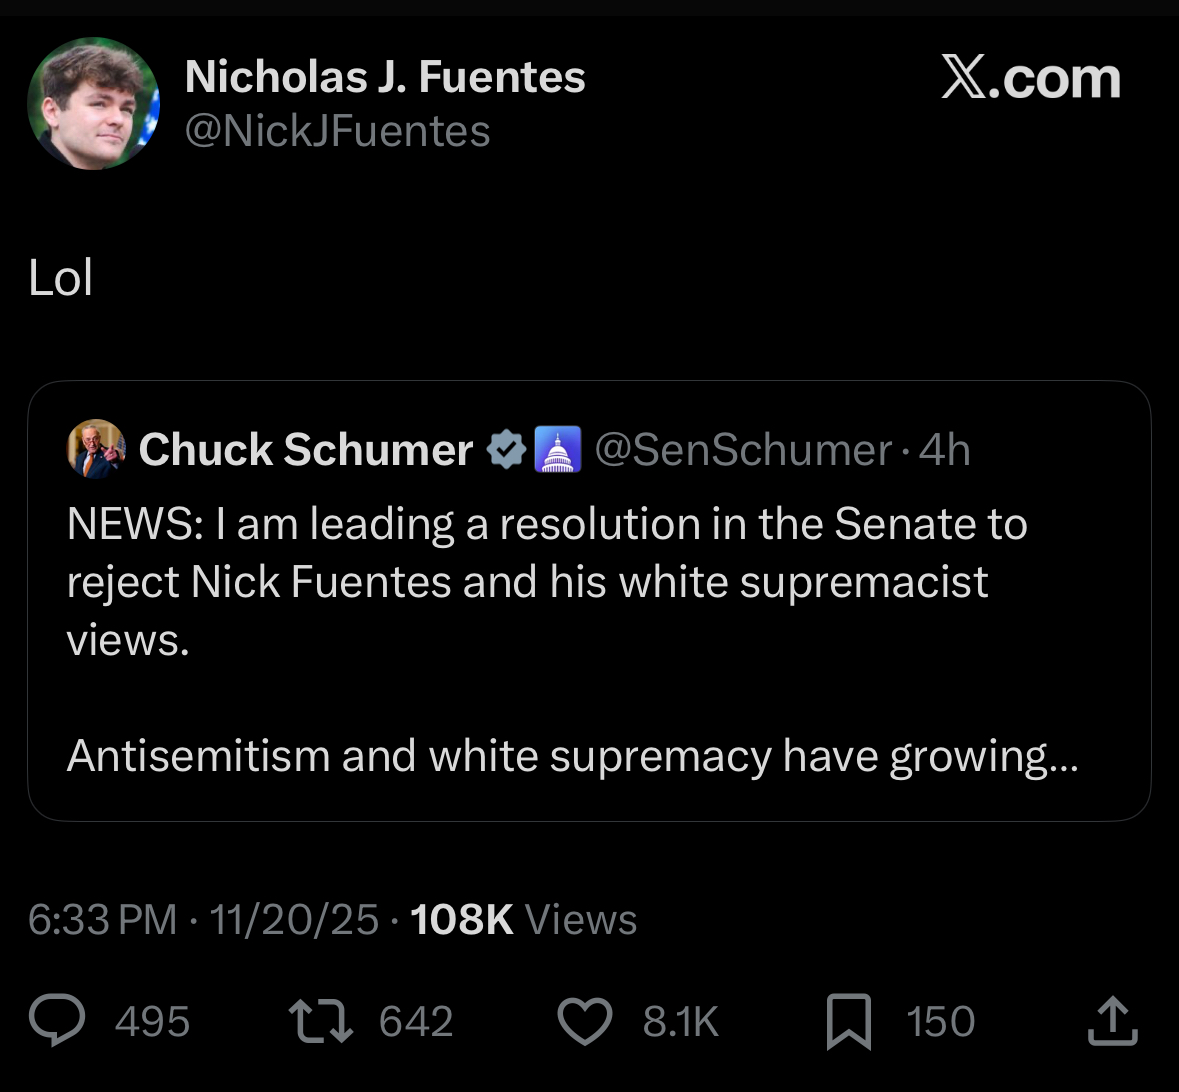This screenshot has width=1179, height=1092.
Task: Click the Capitol government badge icon
Action: [558, 450]
